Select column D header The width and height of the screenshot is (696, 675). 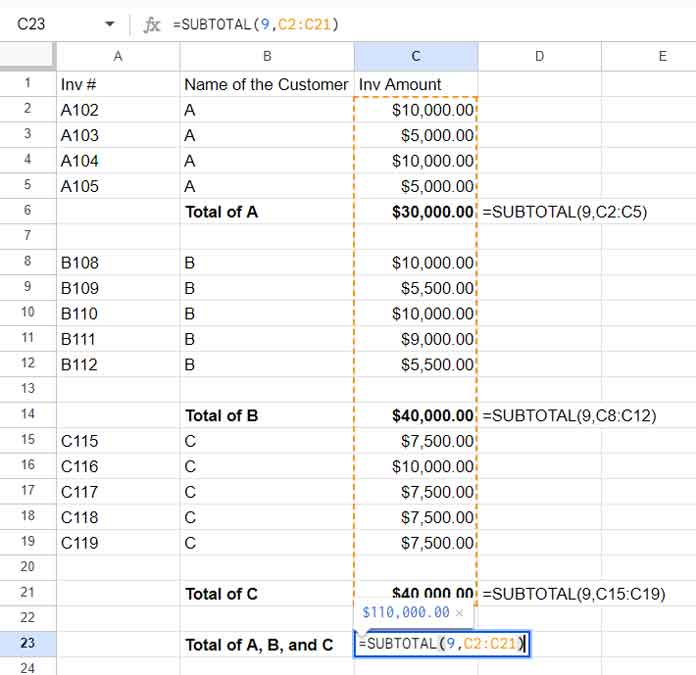(540, 56)
